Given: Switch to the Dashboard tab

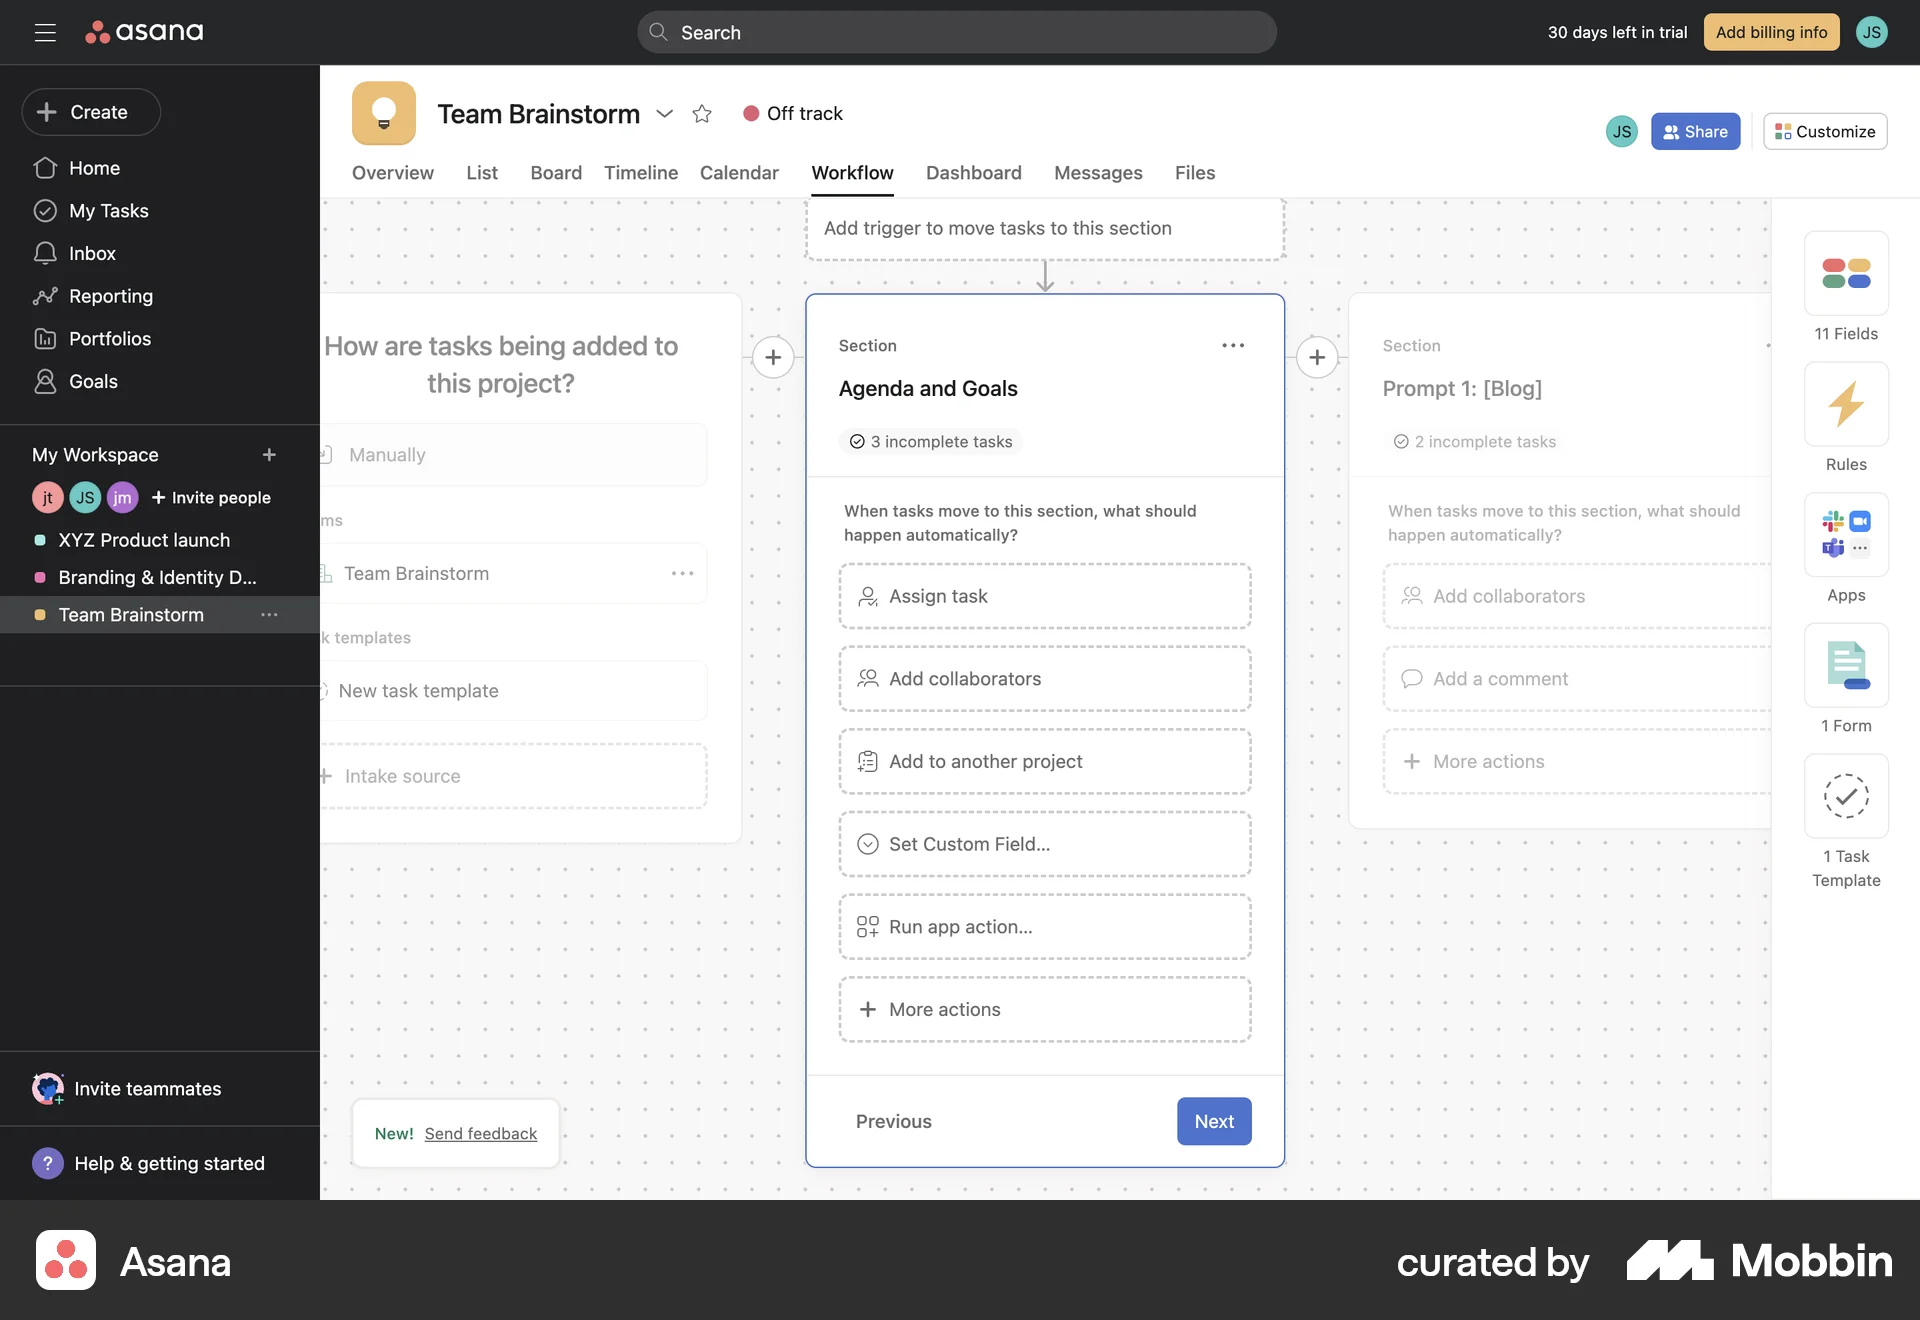Looking at the screenshot, I should [973, 172].
